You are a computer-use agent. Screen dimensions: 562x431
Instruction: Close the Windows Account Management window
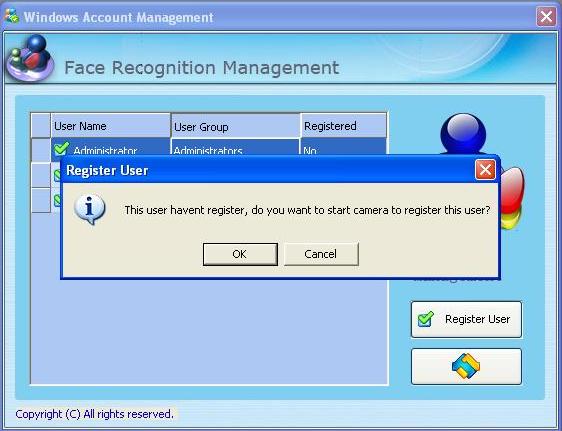coord(546,16)
